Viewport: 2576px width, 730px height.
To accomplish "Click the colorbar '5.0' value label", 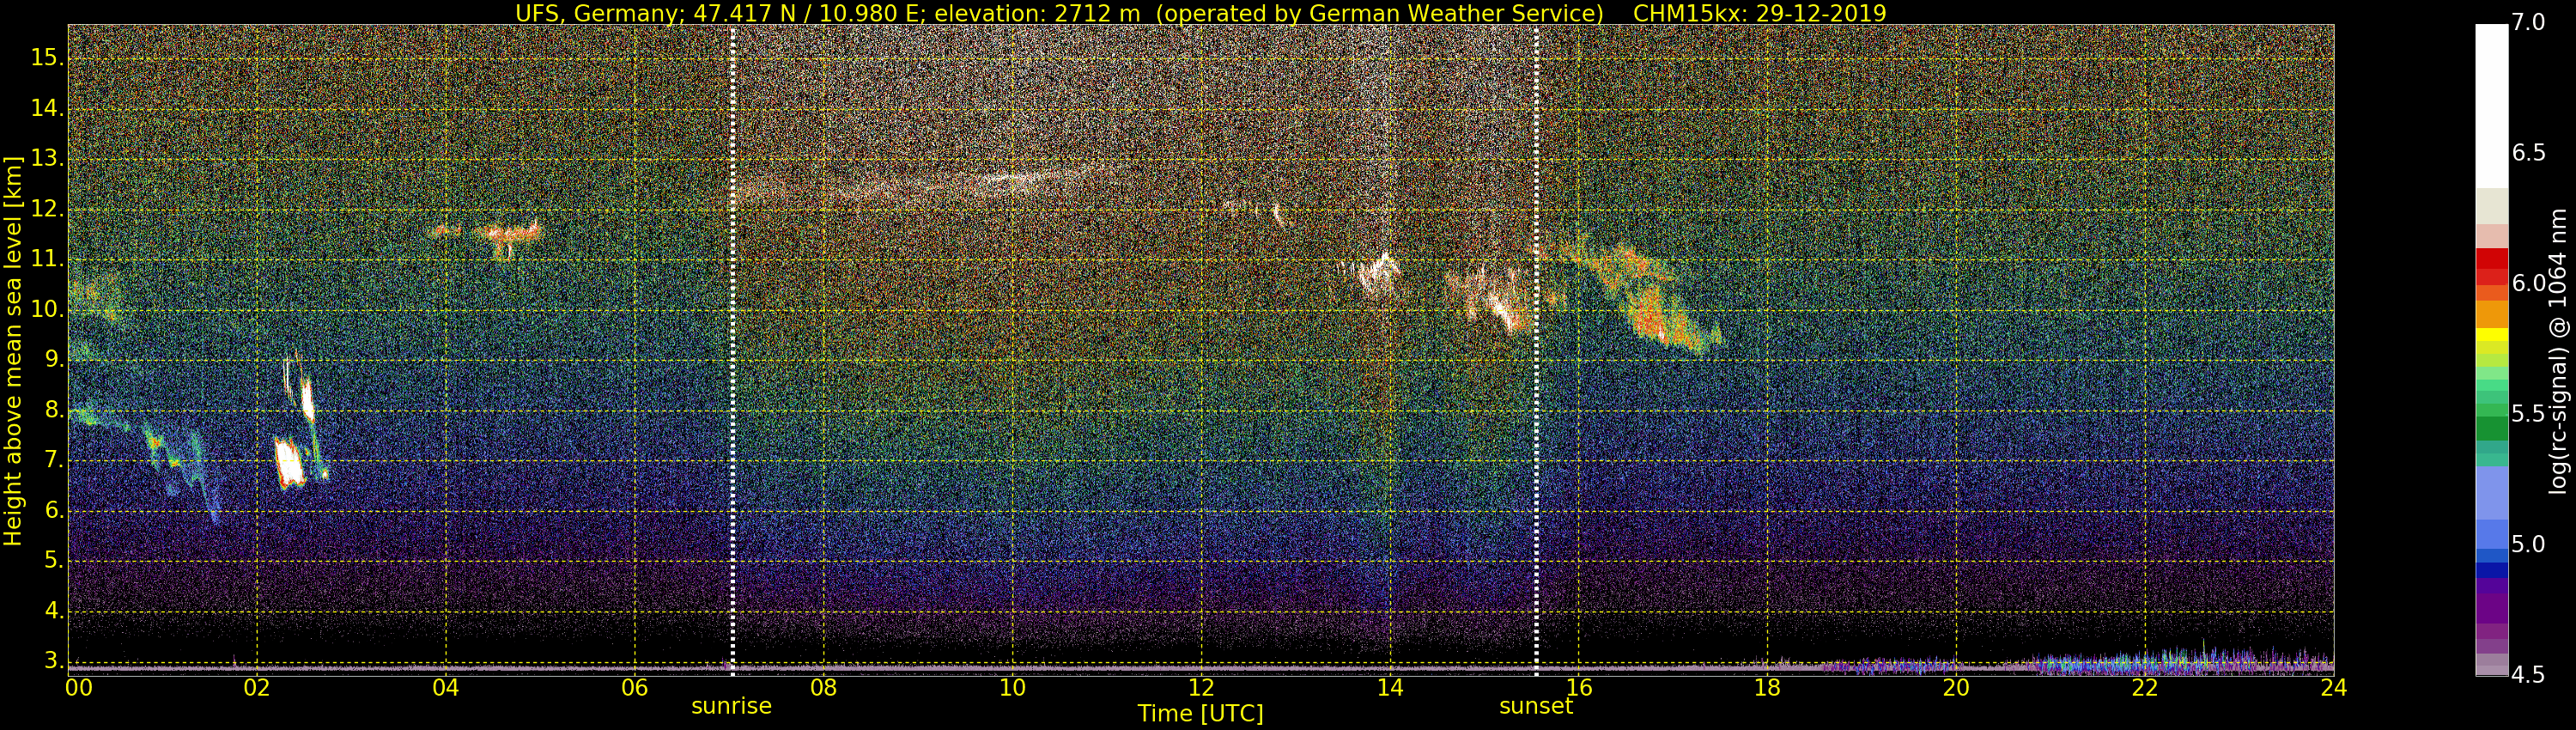I will coord(2529,544).
